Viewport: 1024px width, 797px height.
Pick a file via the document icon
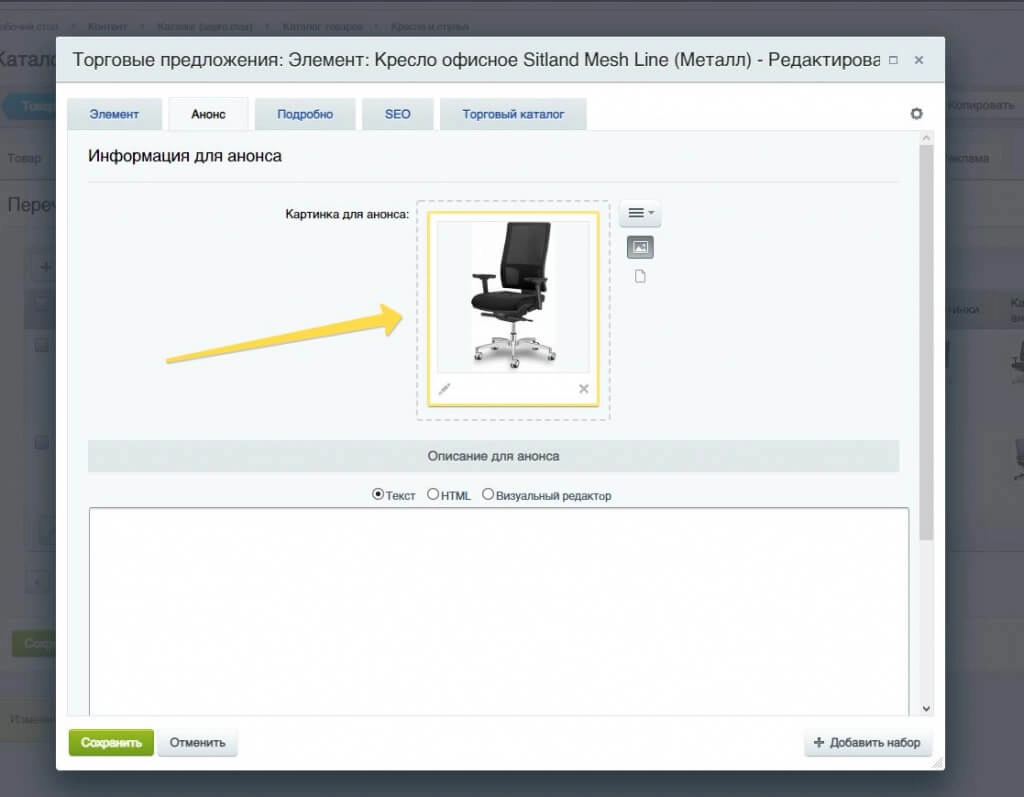640,276
